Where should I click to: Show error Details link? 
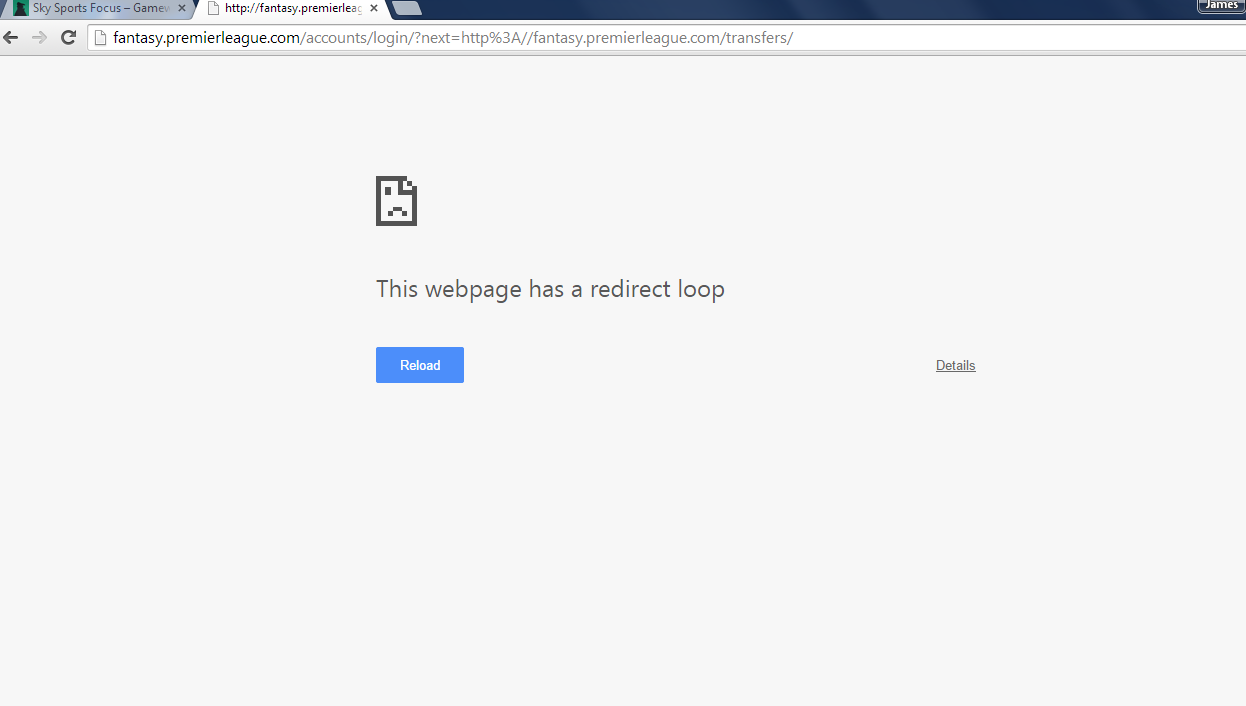point(956,365)
